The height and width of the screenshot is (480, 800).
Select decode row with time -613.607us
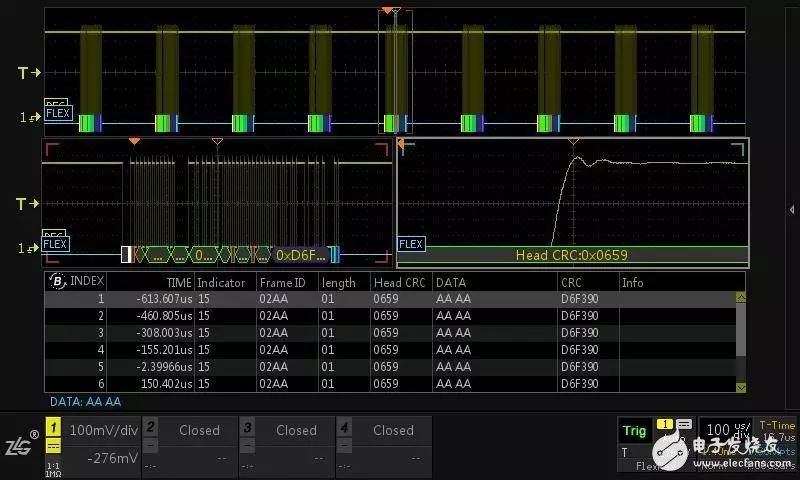[390, 298]
